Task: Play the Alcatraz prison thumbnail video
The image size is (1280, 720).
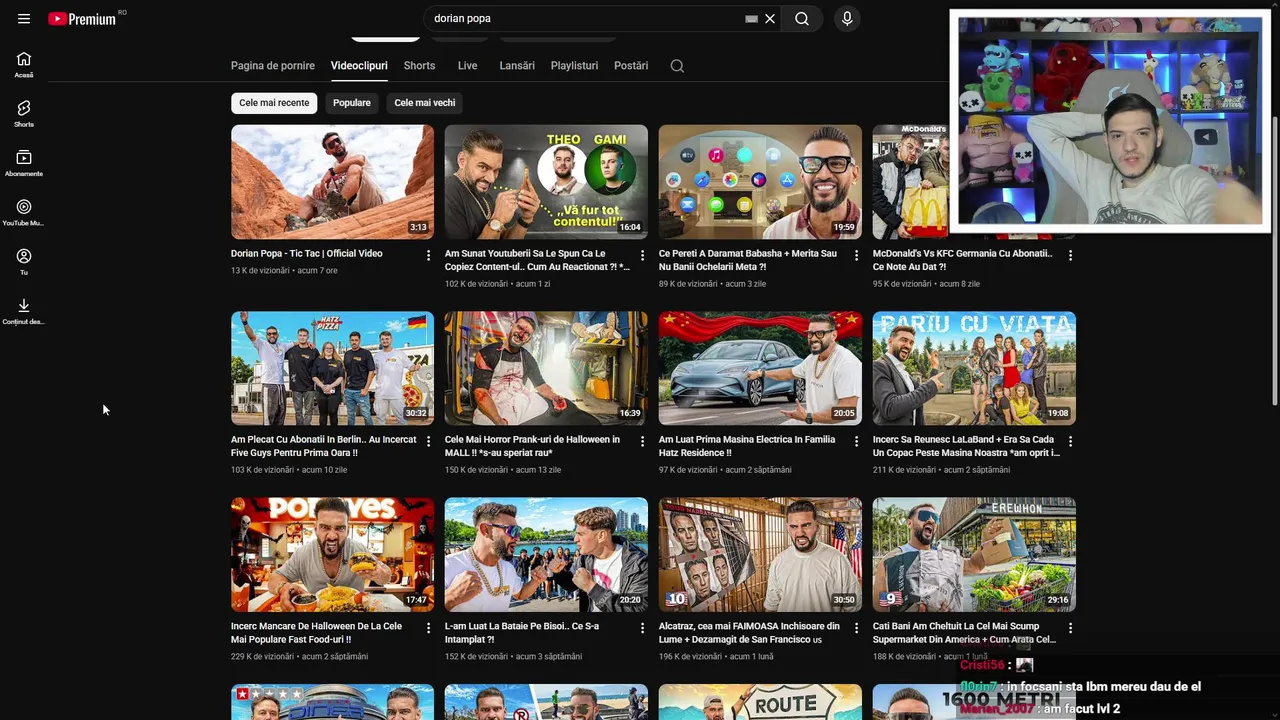Action: tap(760, 555)
